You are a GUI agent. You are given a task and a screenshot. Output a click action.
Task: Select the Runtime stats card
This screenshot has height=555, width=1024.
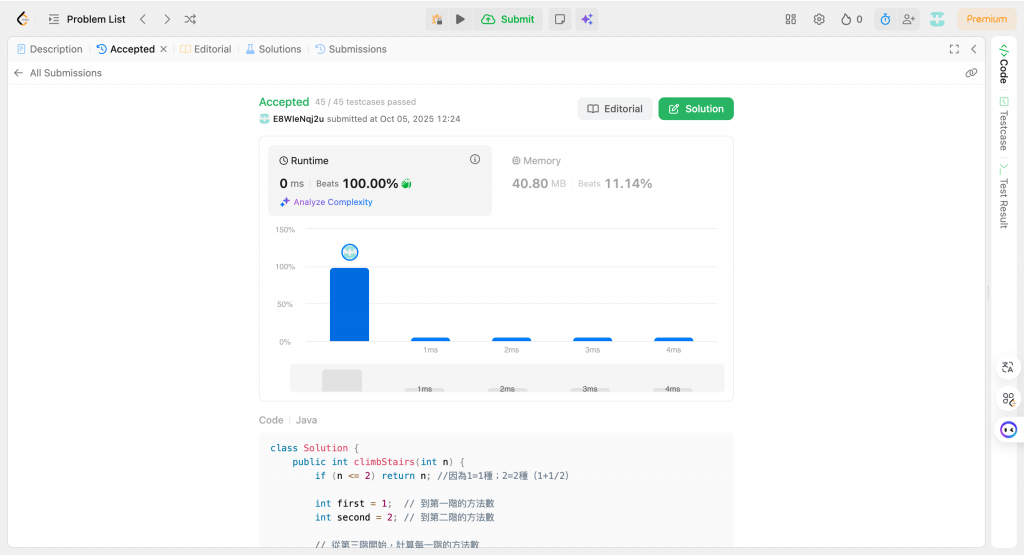point(380,180)
